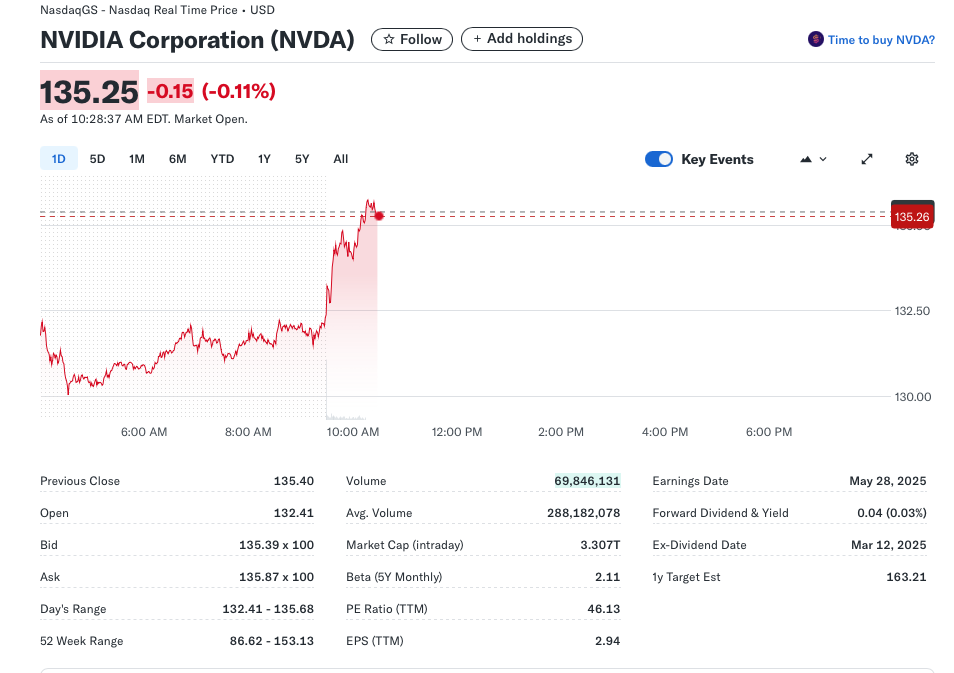Open chart settings gear icon

911,159
